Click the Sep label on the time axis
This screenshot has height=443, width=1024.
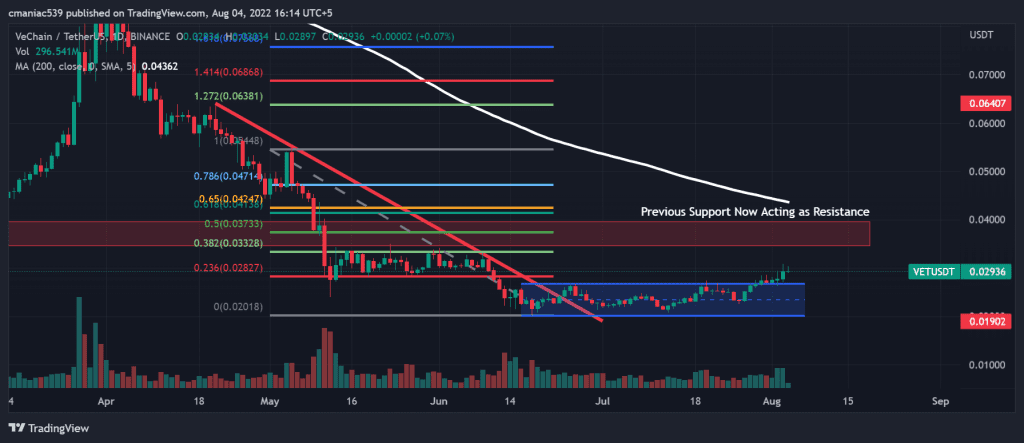tap(940, 400)
